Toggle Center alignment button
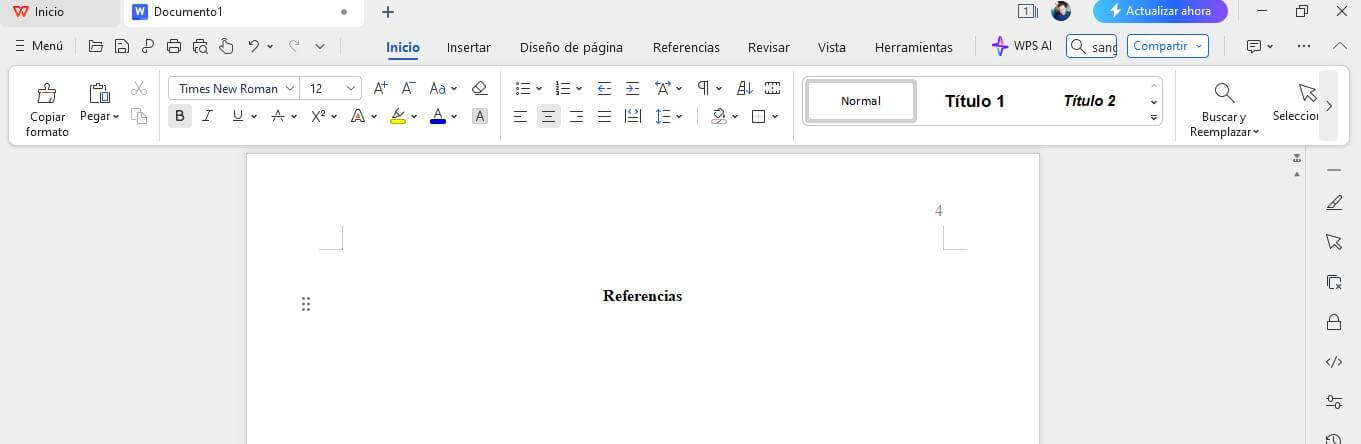 coord(548,116)
